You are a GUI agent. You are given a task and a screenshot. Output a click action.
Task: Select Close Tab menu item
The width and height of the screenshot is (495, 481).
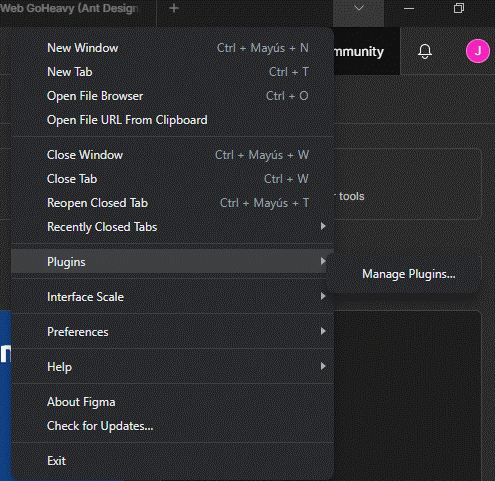172,179
